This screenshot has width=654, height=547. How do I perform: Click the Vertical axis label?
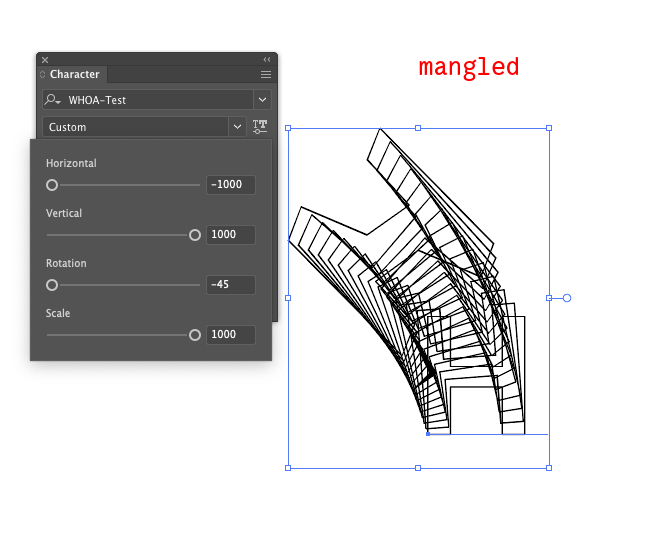tap(64, 213)
